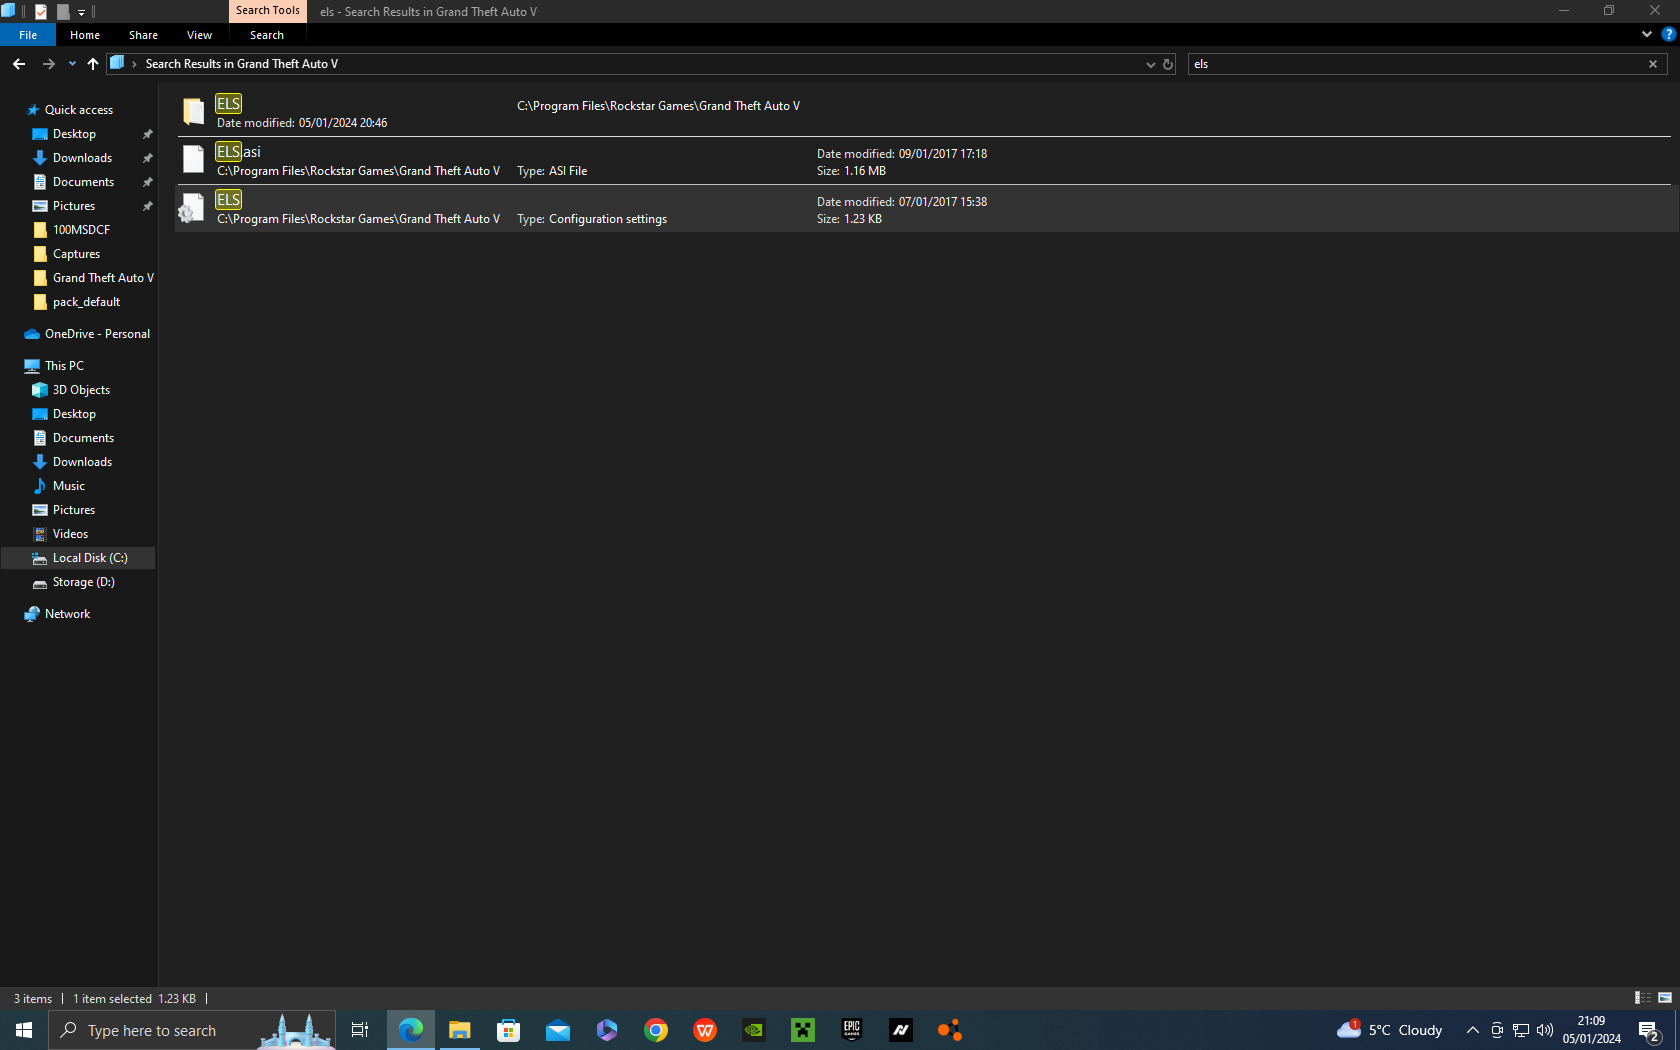This screenshot has height=1050, width=1680.
Task: Refresh the search results
Action: coord(1167,64)
